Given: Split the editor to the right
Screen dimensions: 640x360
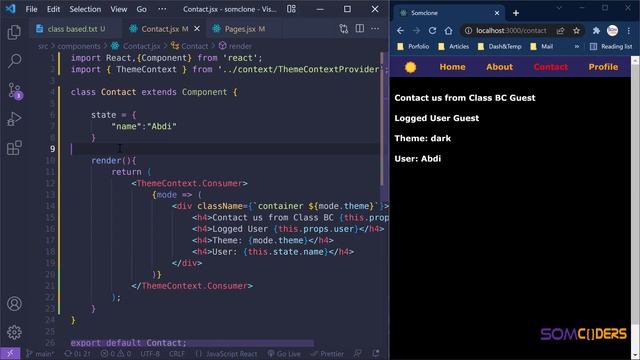Looking at the screenshot, I should (360, 29).
